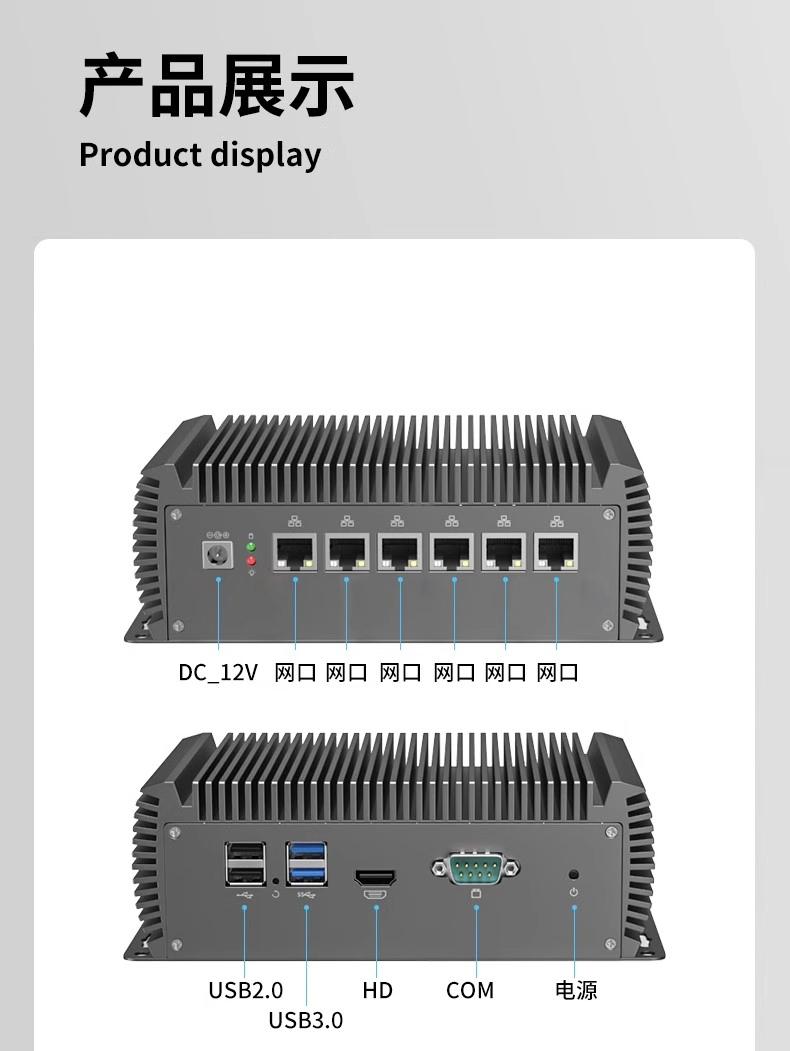Click the blue USB 3.0 port stack

tap(306, 864)
